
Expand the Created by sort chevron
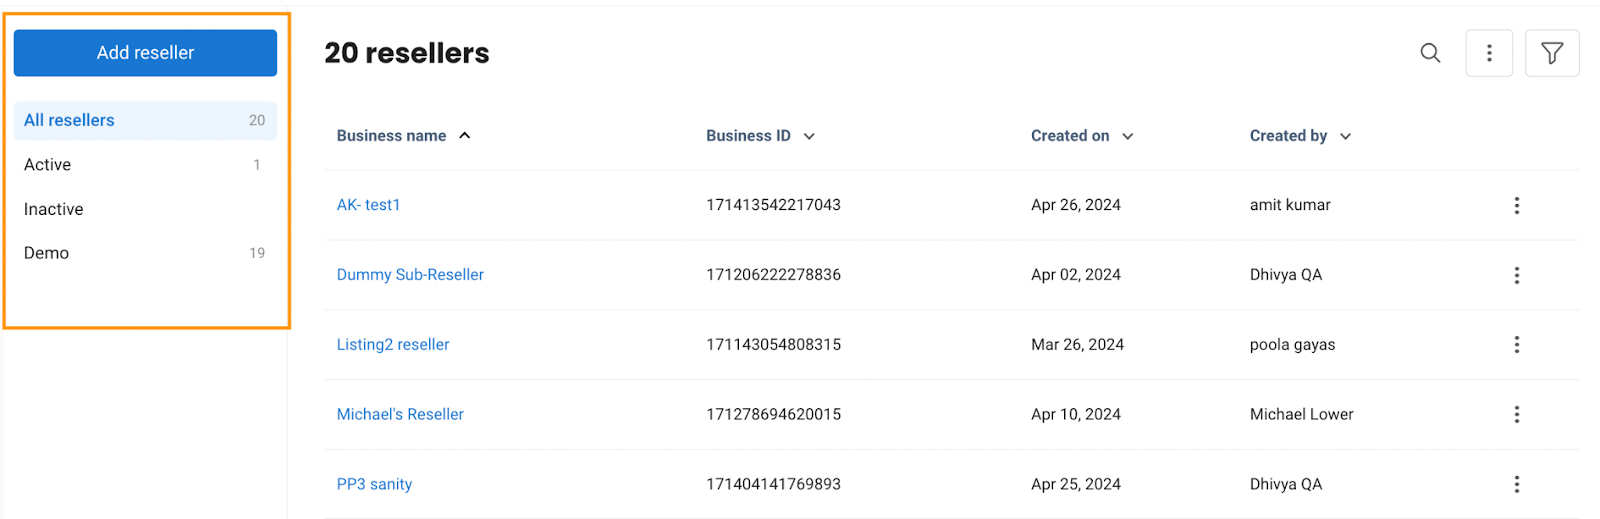[1346, 136]
